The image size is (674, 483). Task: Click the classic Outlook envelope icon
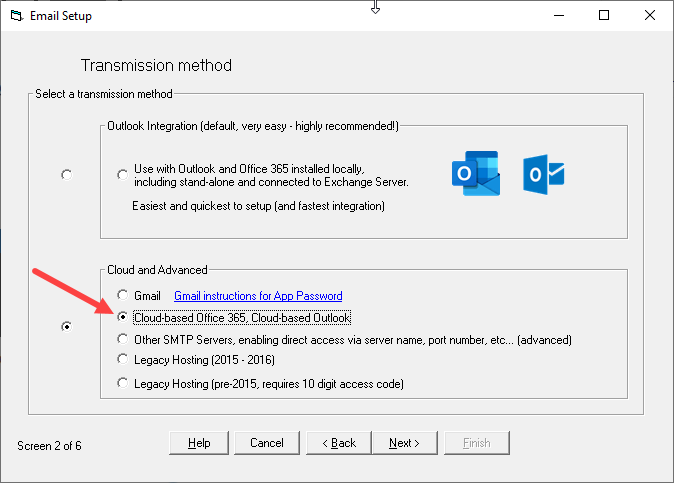(543, 174)
